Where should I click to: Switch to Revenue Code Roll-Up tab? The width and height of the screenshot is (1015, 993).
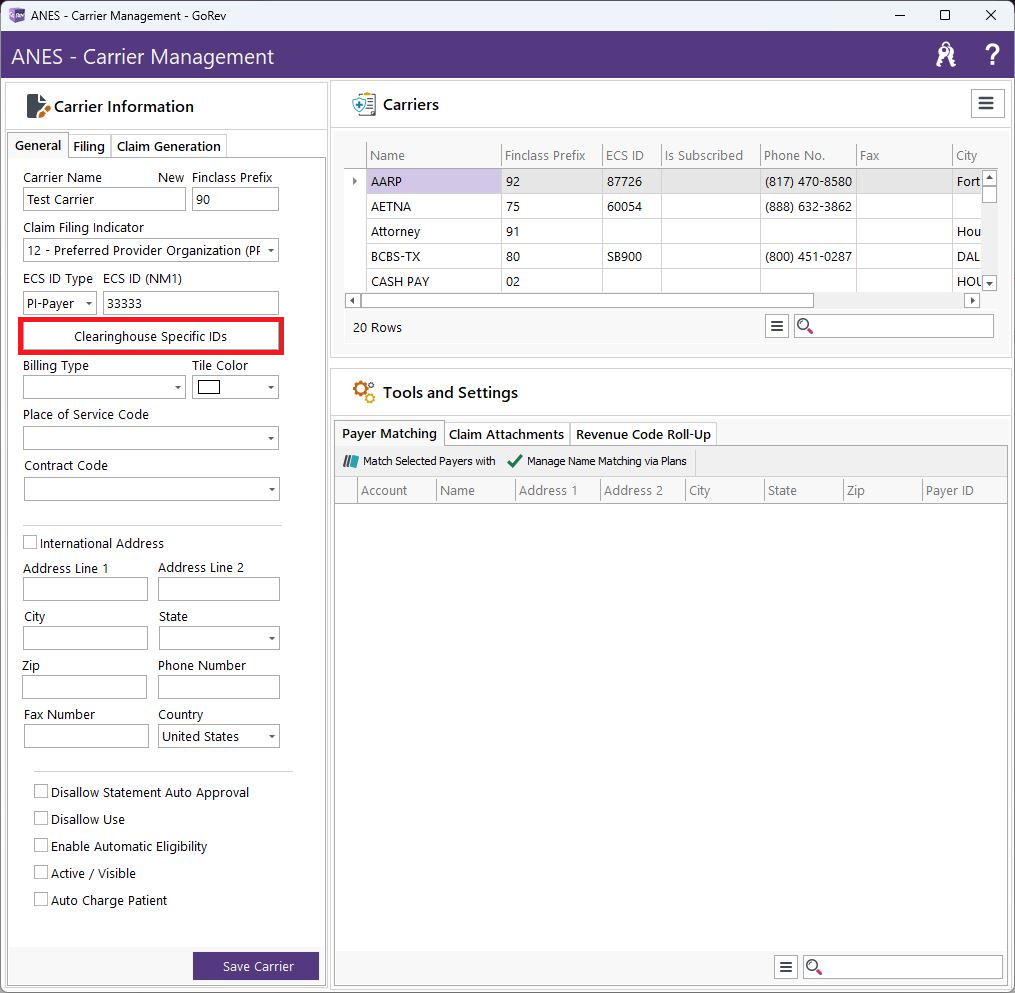pyautogui.click(x=643, y=434)
